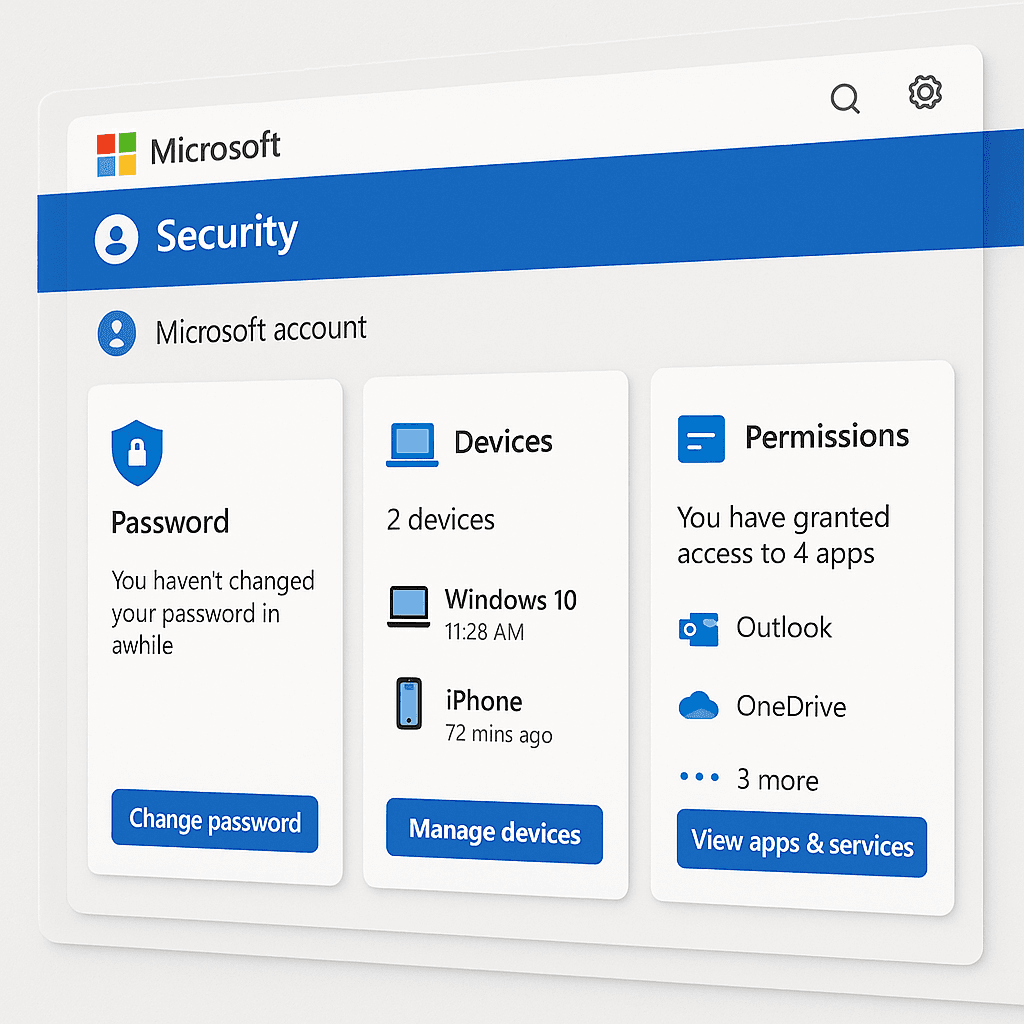The height and width of the screenshot is (1024, 1024).
Task: Expand the "3 more" apps link
Action: coord(777,780)
